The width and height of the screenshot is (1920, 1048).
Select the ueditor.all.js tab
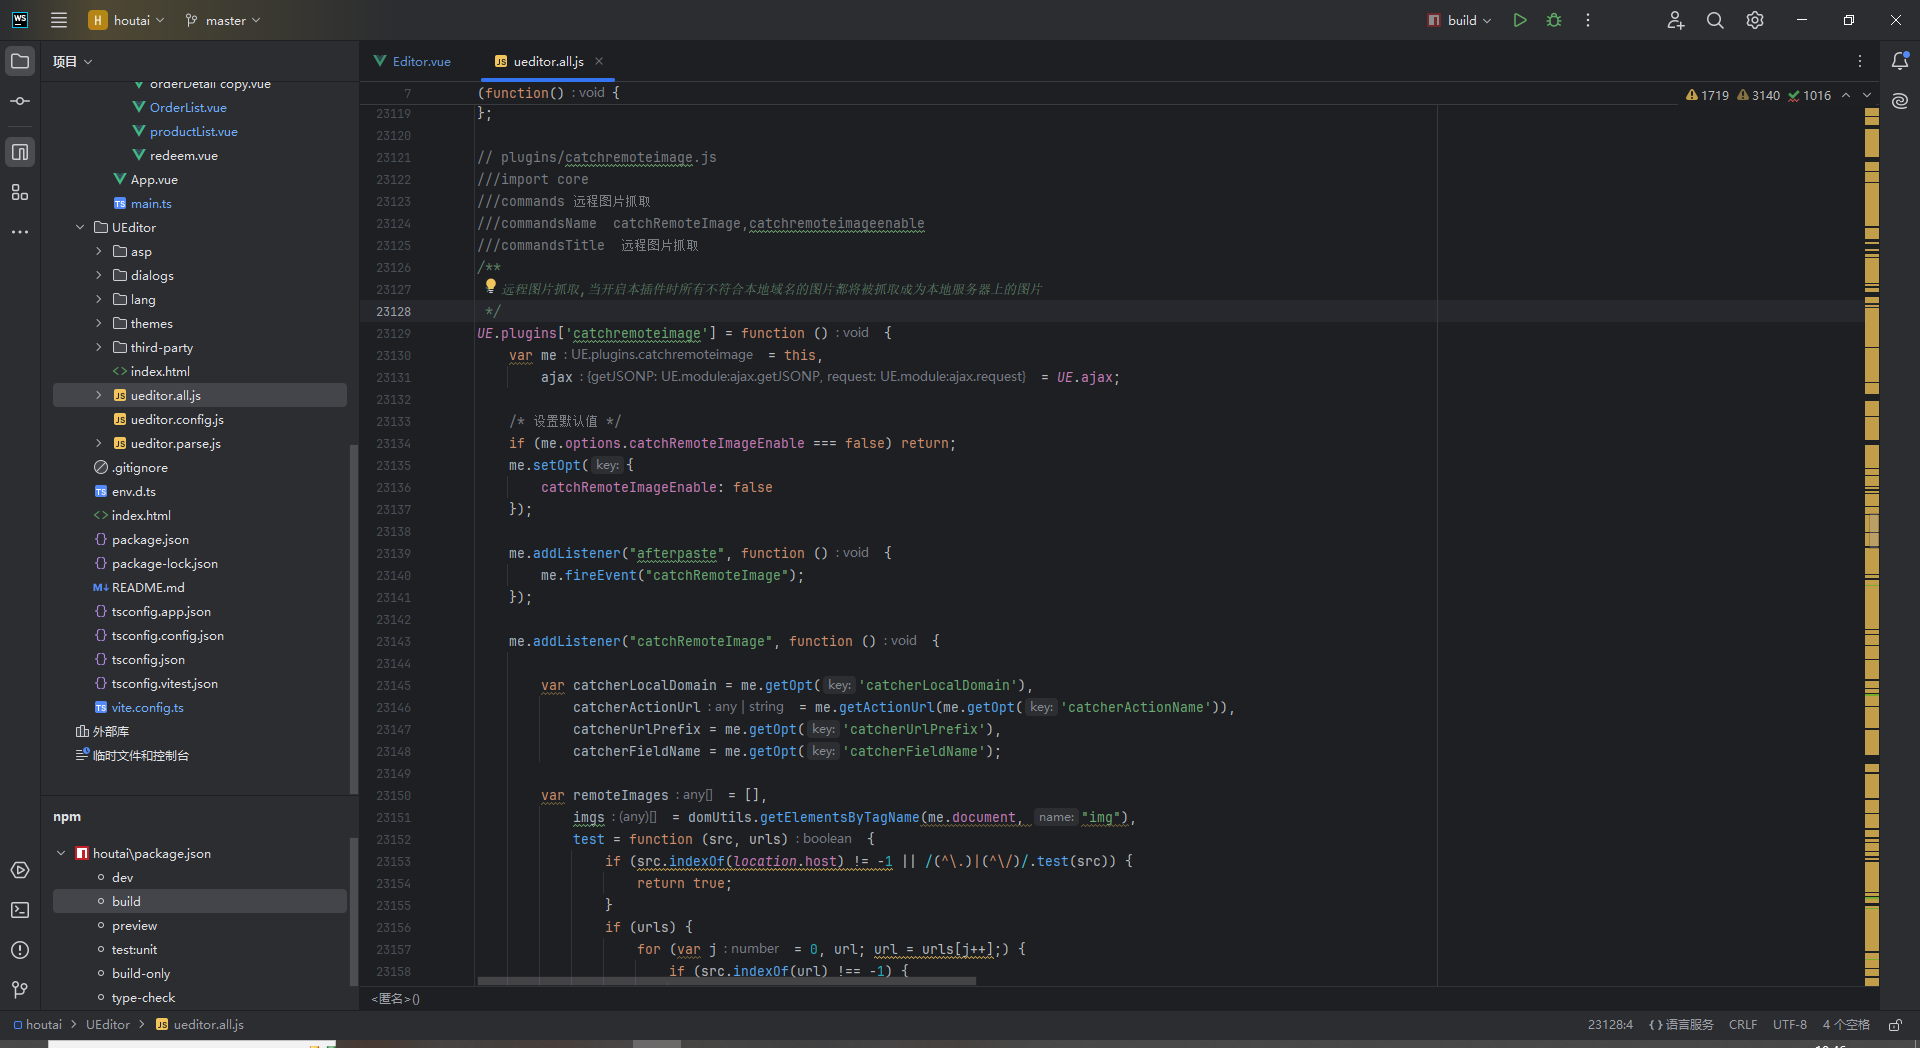(548, 61)
